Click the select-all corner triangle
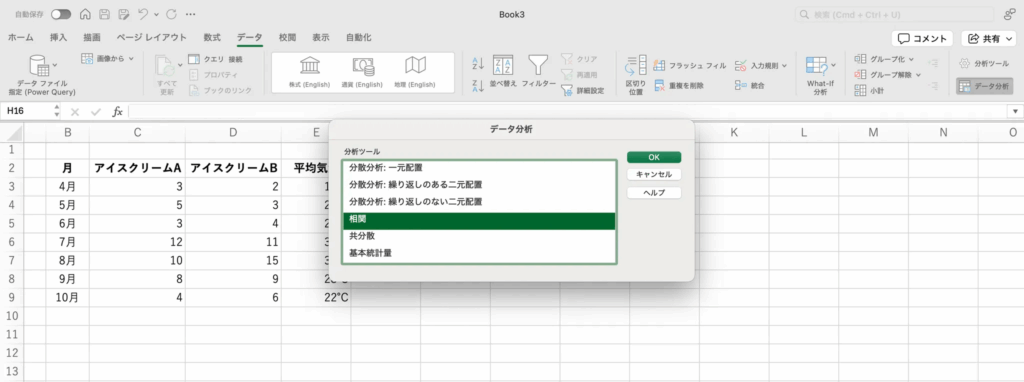Viewport: 1024px width, 382px height. [x=14, y=133]
